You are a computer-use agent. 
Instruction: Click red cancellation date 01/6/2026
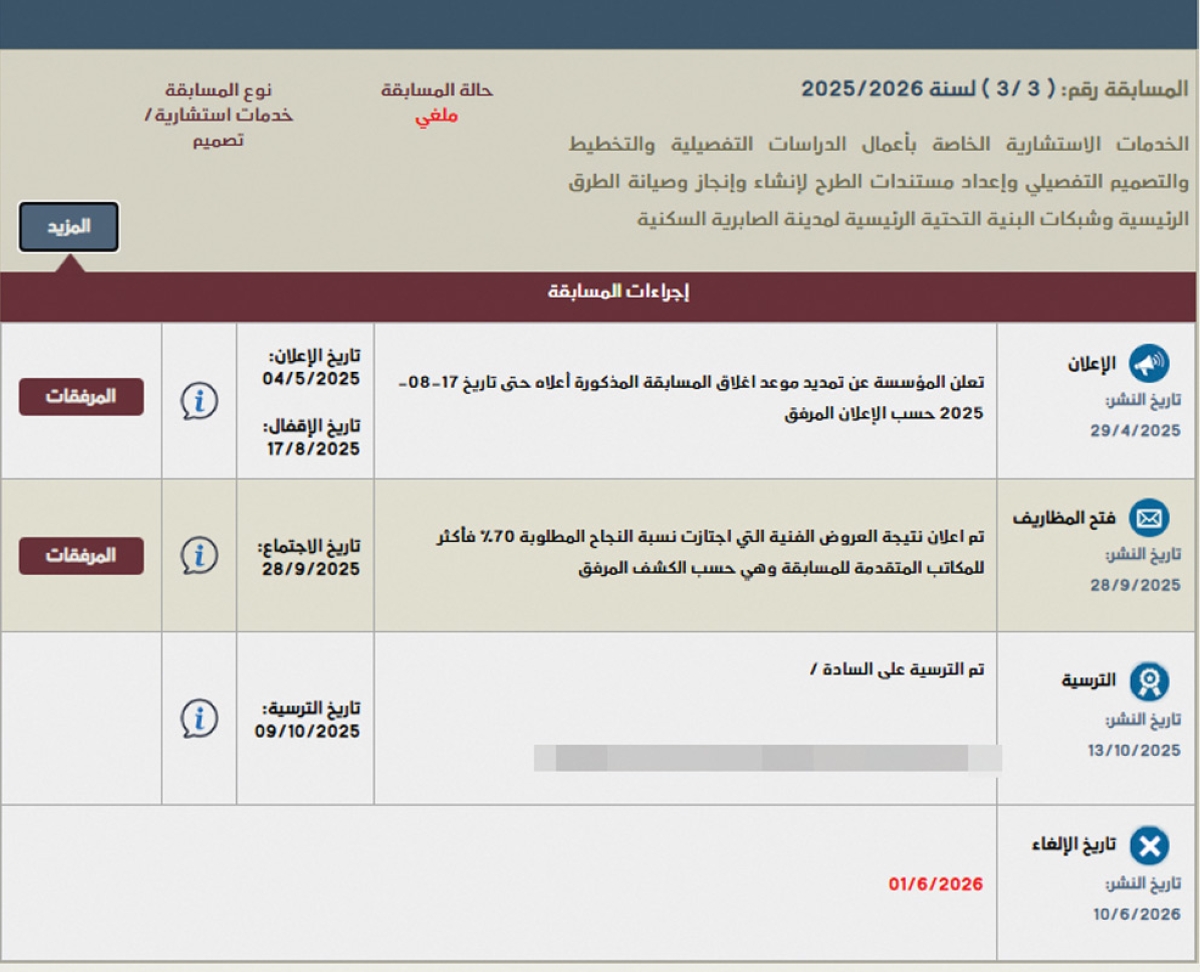click(x=936, y=884)
